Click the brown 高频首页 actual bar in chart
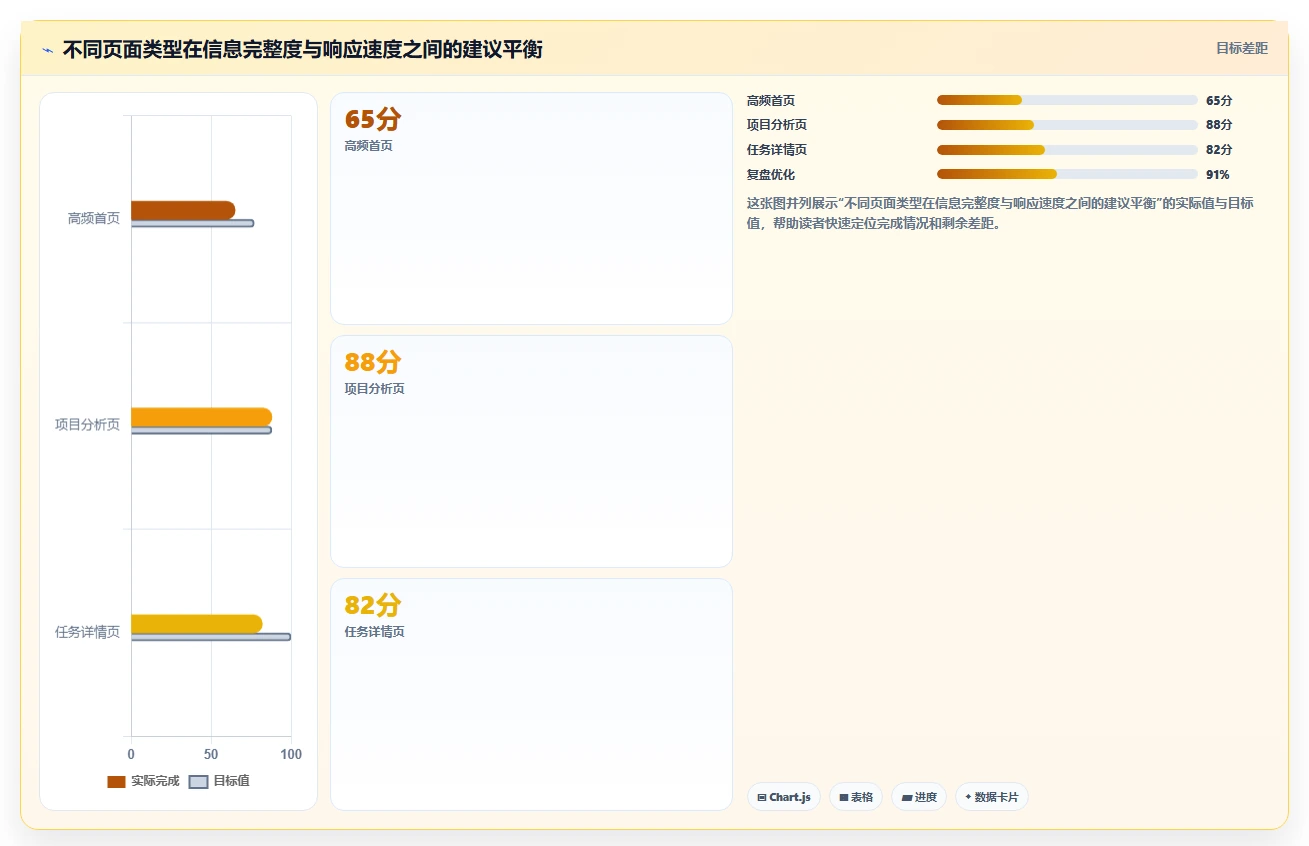Image resolution: width=1309 pixels, height=846 pixels. pos(183,210)
